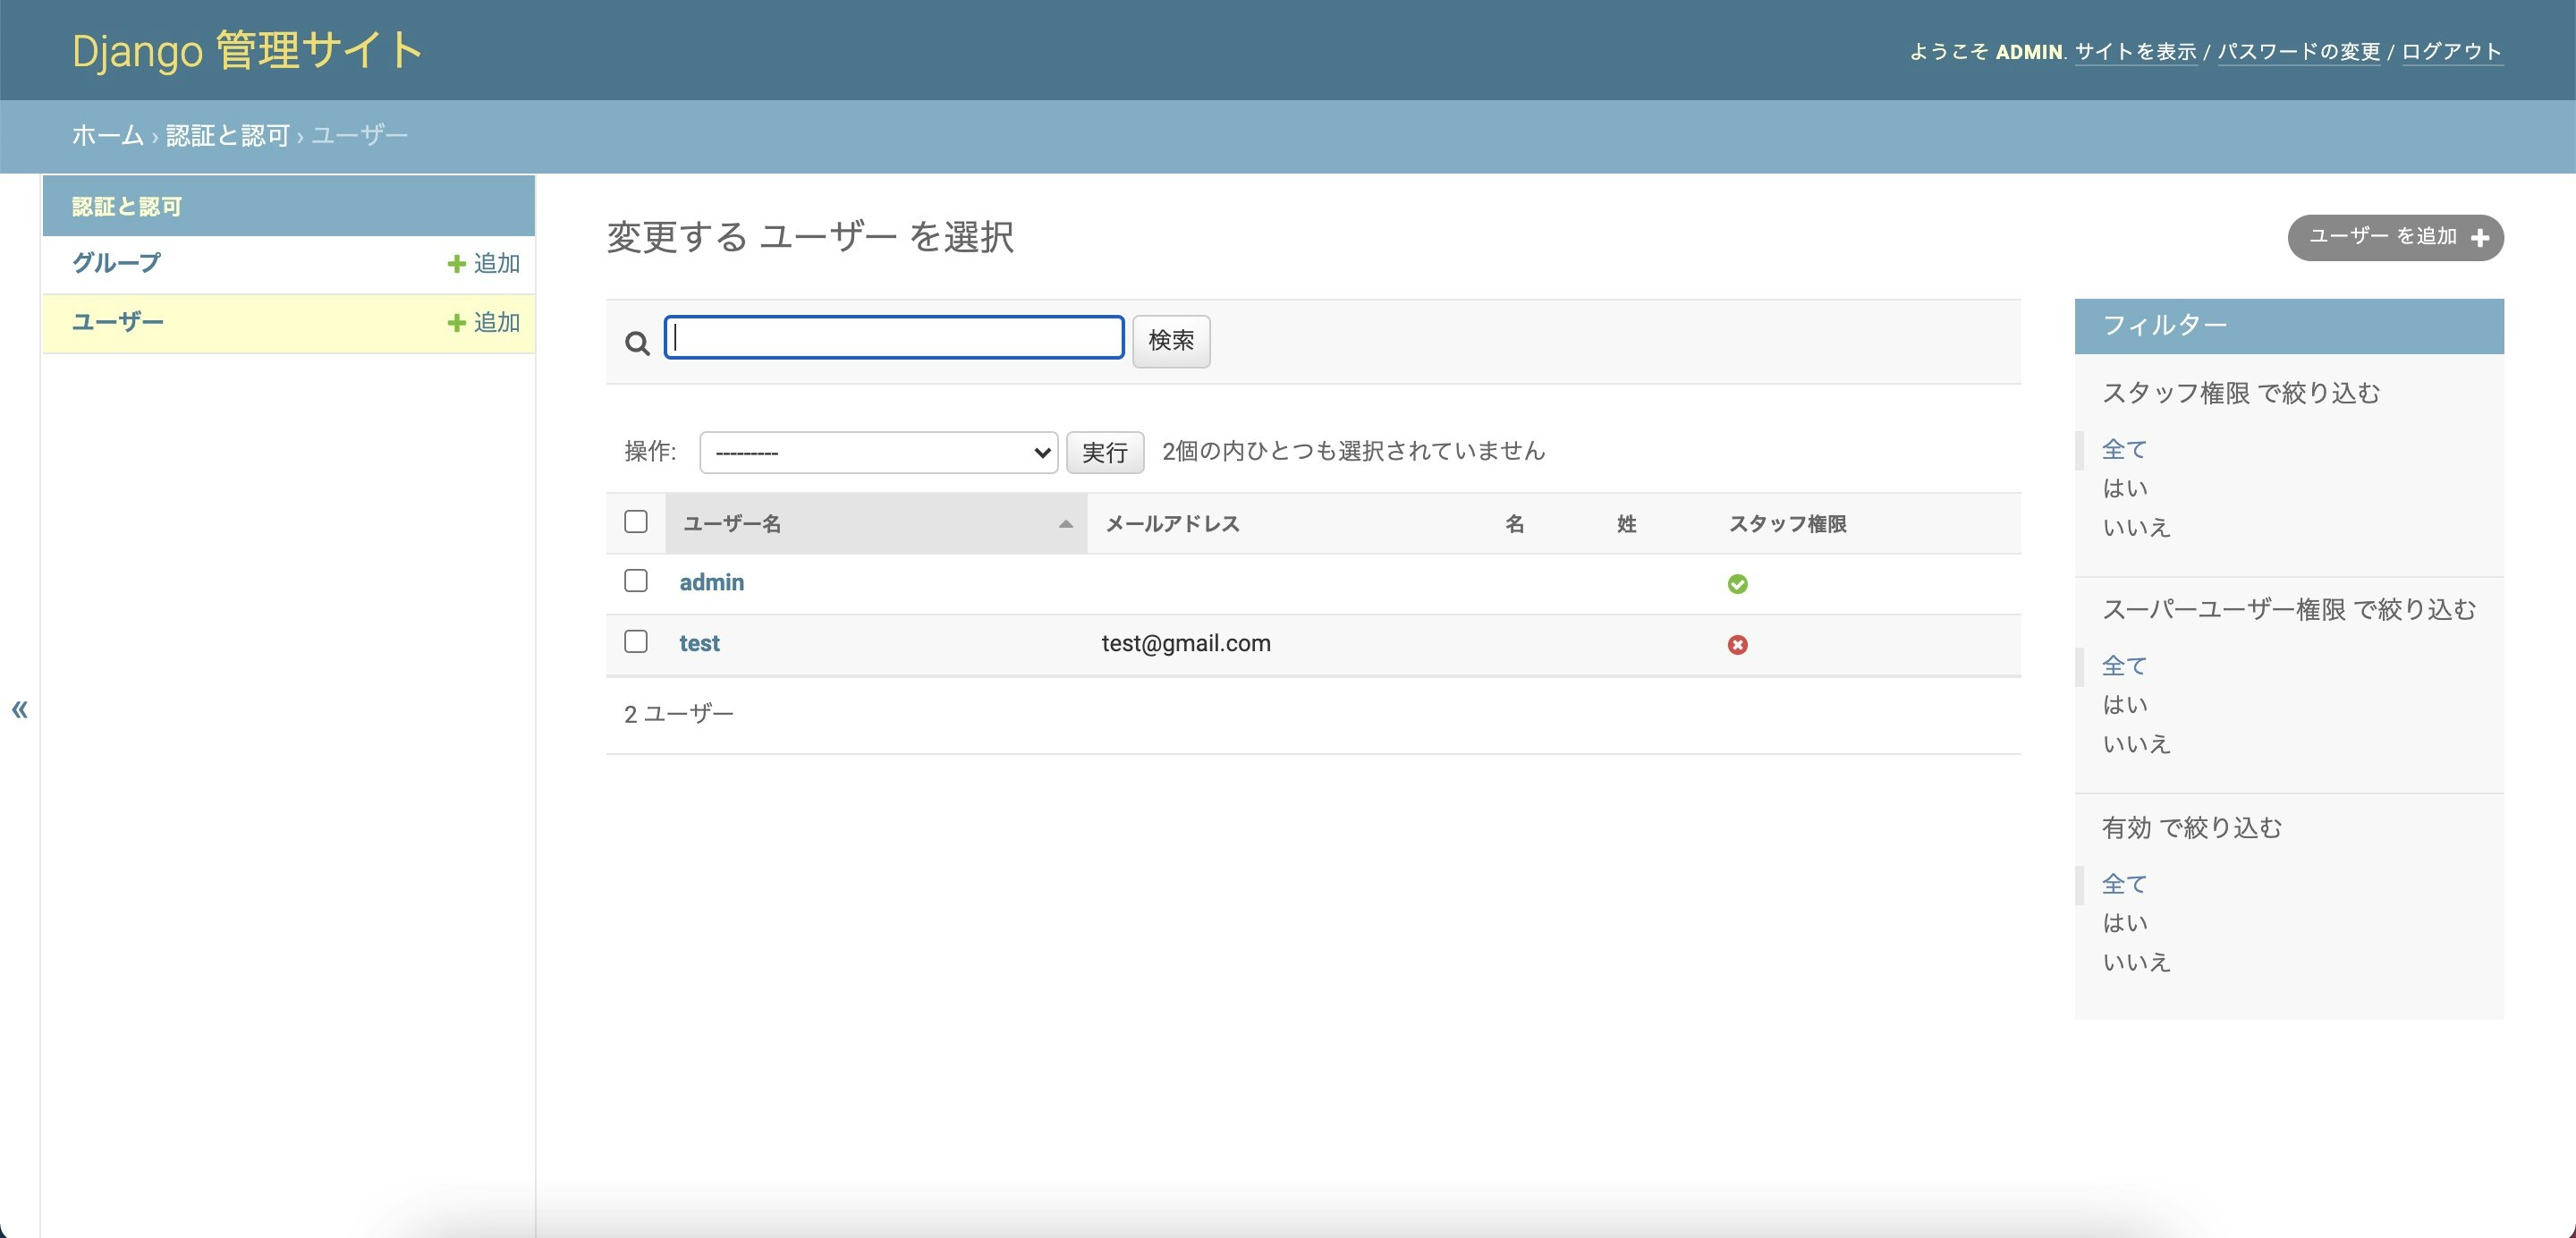Check the select-all checkbox in table header
Image resolution: width=2576 pixels, height=1238 pixels.
[x=635, y=521]
